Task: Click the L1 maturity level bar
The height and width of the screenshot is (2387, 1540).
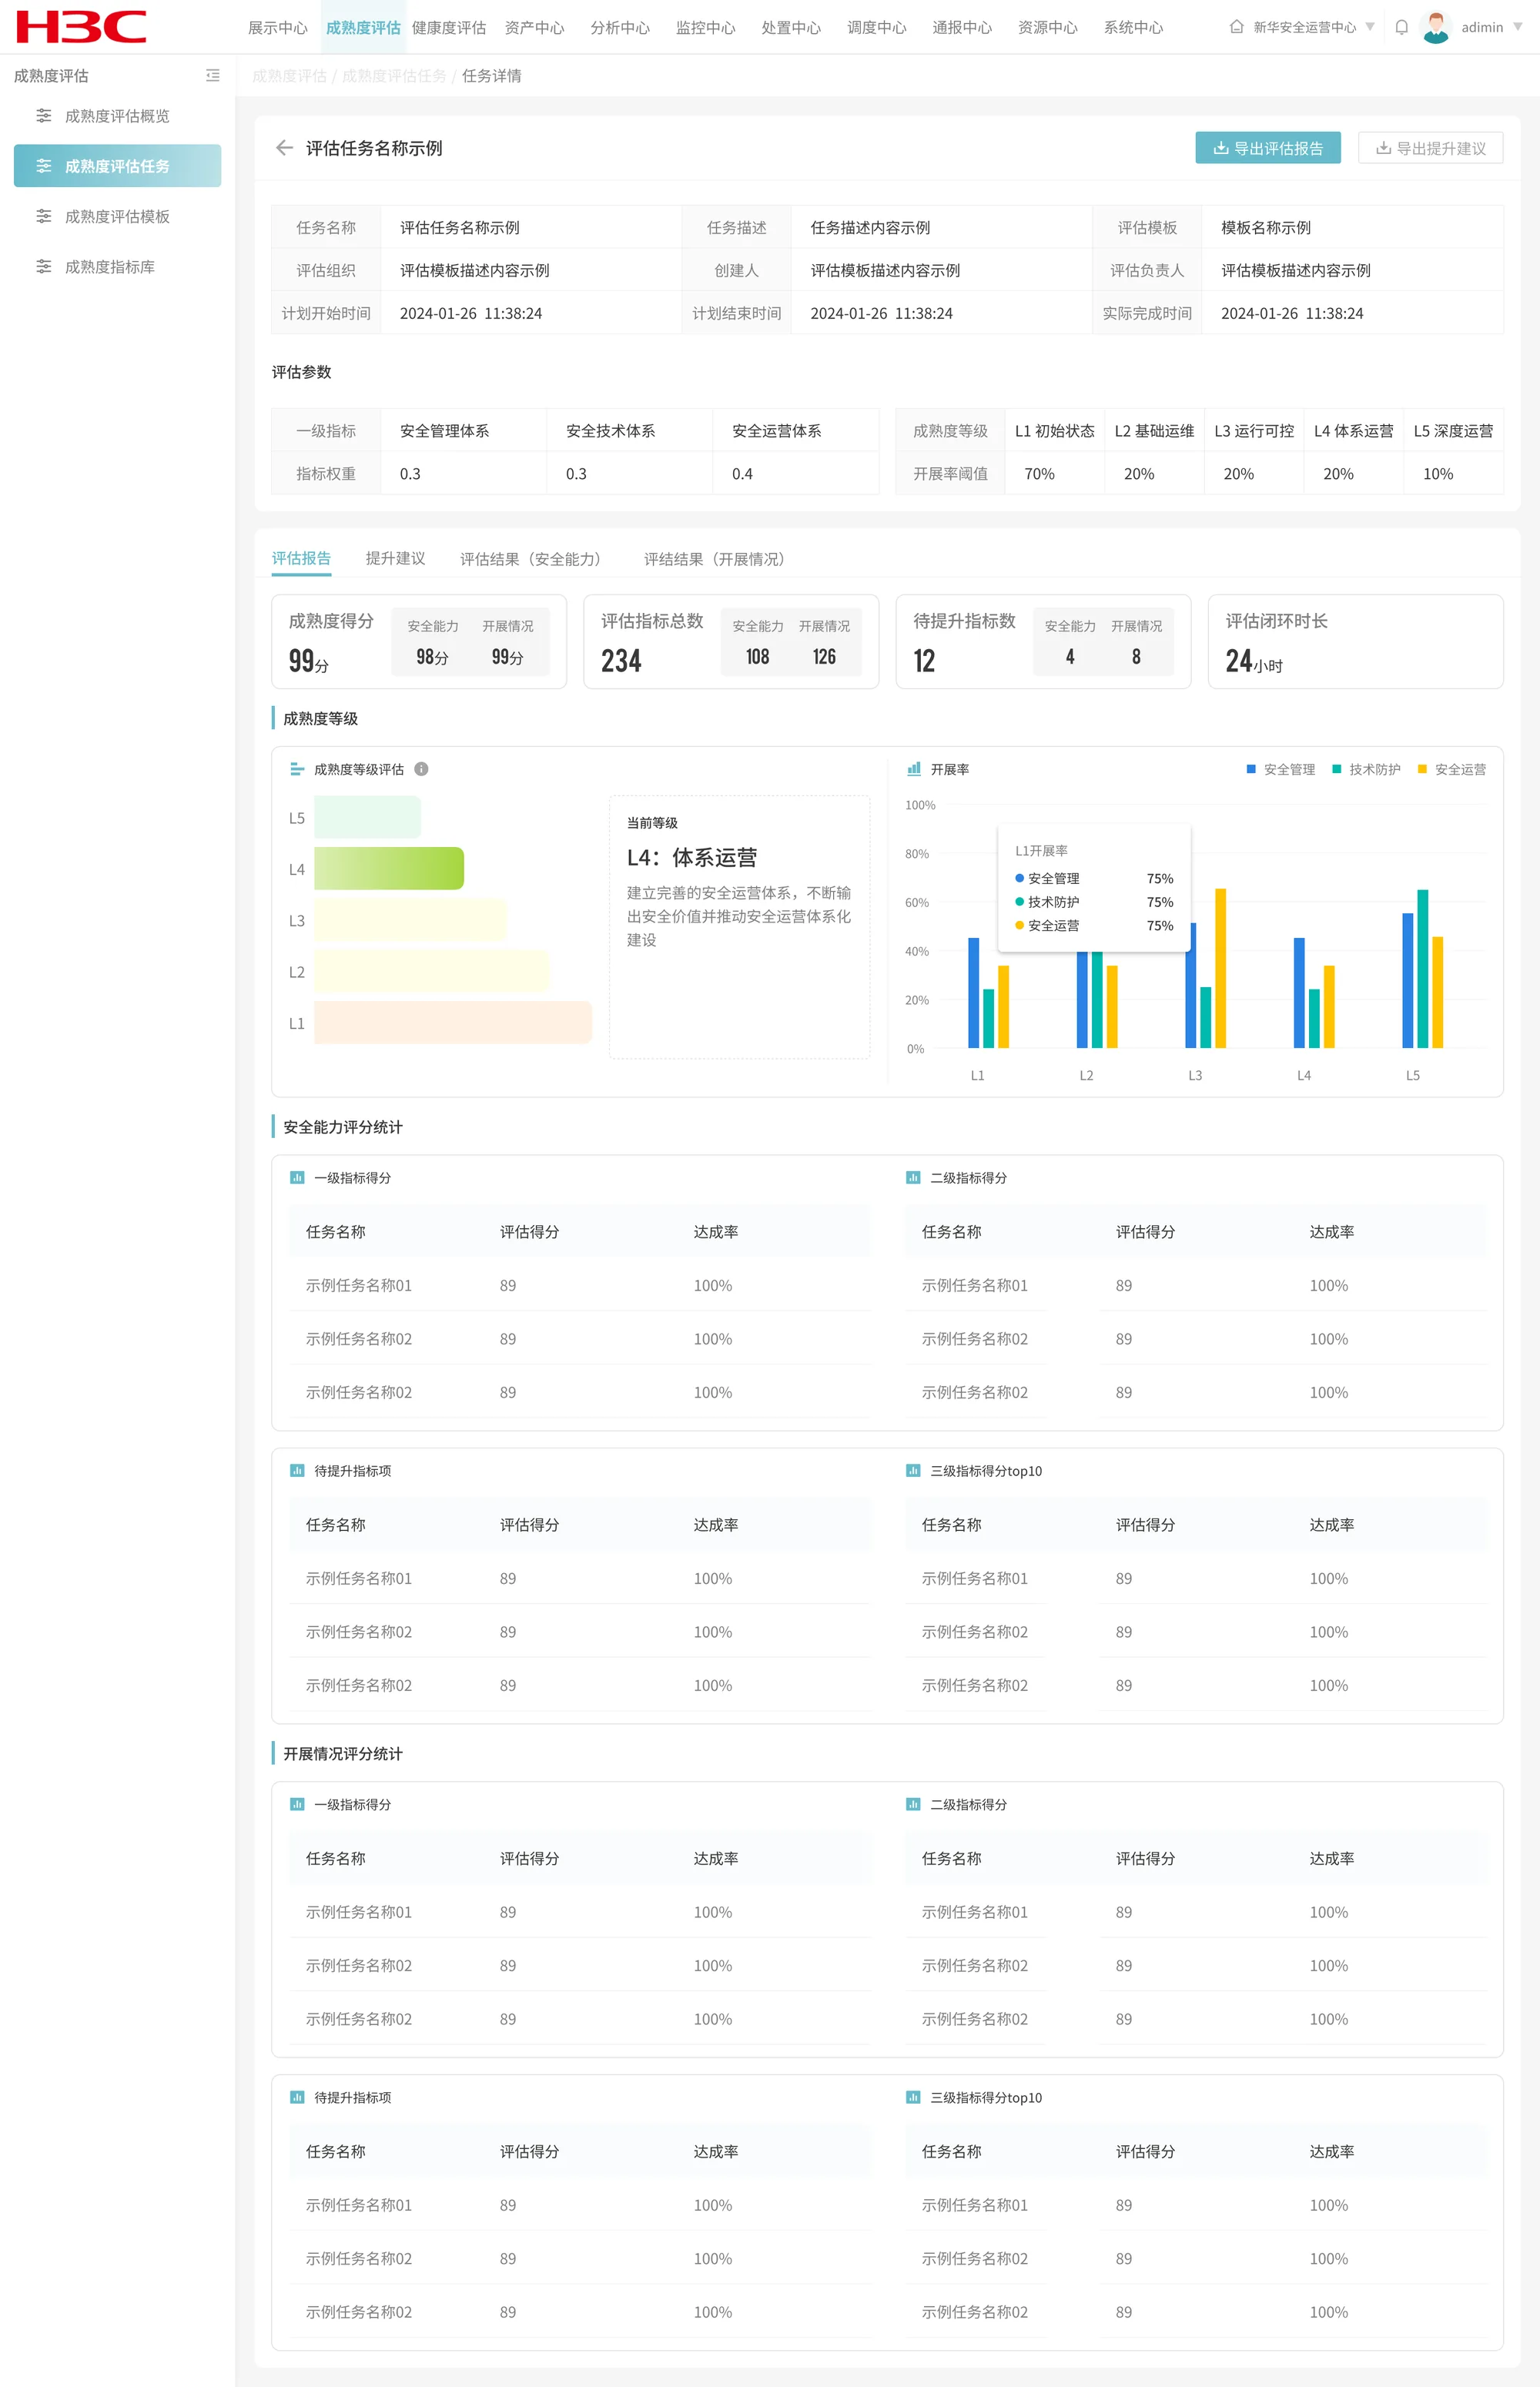Action: click(453, 1022)
